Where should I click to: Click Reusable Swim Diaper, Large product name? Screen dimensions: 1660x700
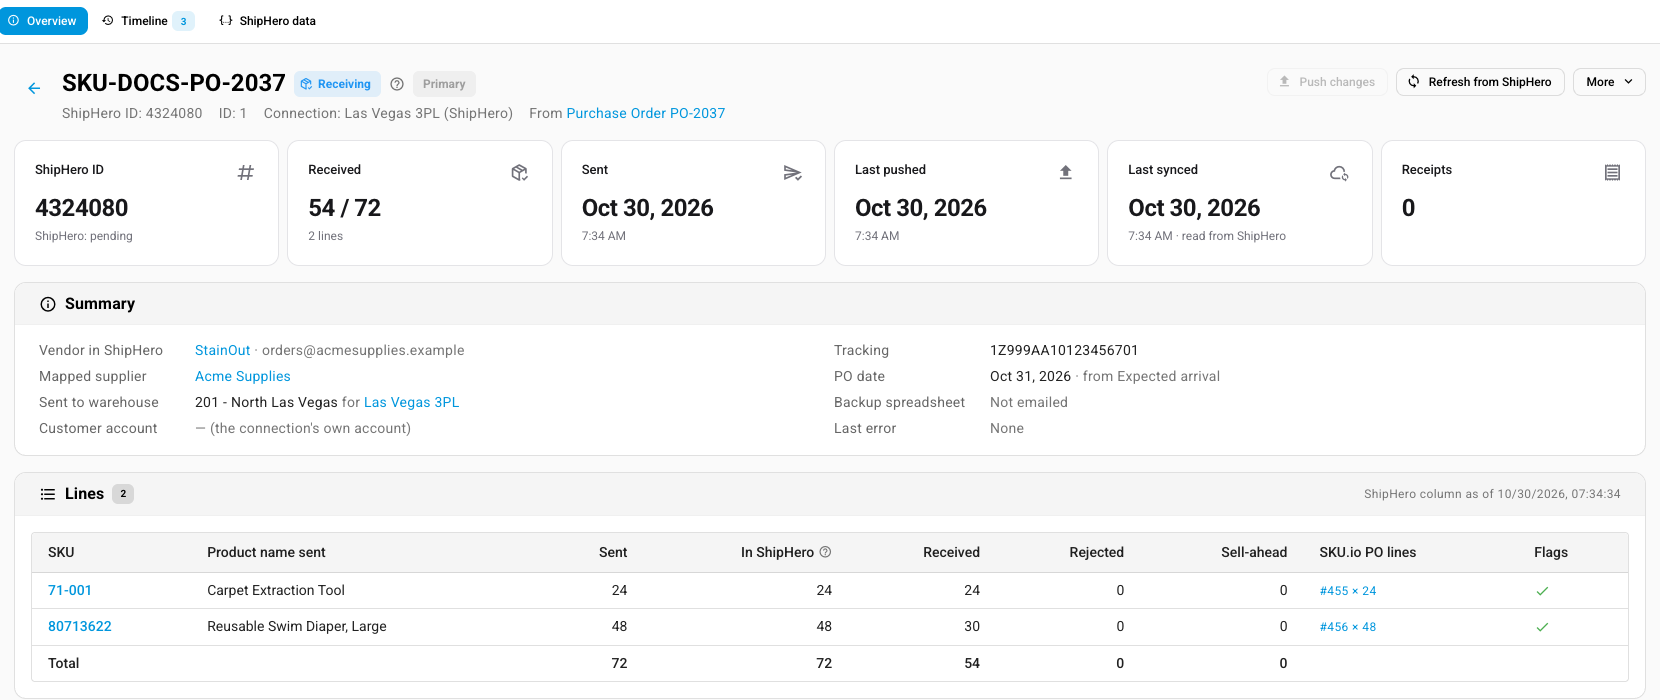297,626
